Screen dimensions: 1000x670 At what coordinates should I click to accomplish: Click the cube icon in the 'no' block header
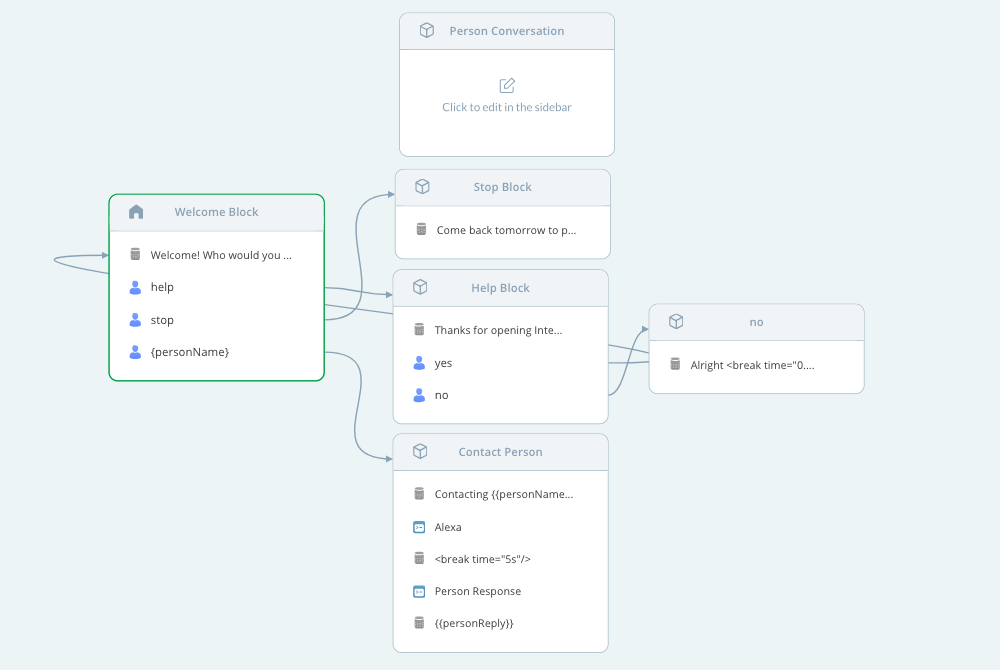[x=676, y=322]
